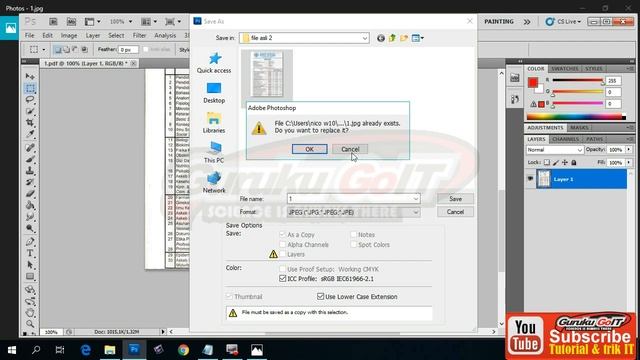Uncheck the ICC Profile checkbox
The height and width of the screenshot is (360, 640).
(x=282, y=278)
